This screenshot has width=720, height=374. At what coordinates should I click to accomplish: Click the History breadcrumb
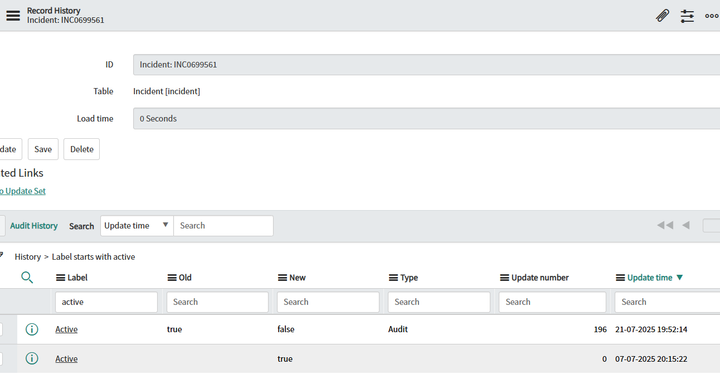(28, 257)
